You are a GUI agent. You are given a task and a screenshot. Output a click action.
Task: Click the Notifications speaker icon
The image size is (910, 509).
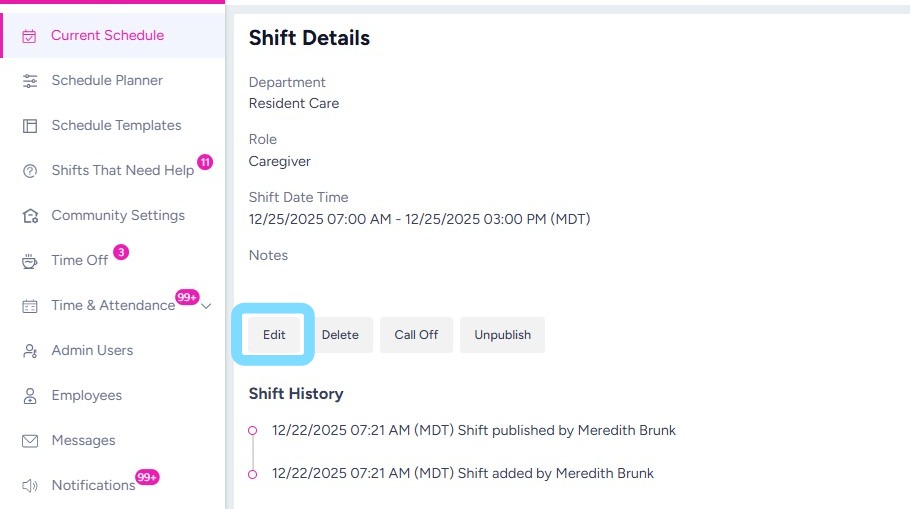pos(30,486)
